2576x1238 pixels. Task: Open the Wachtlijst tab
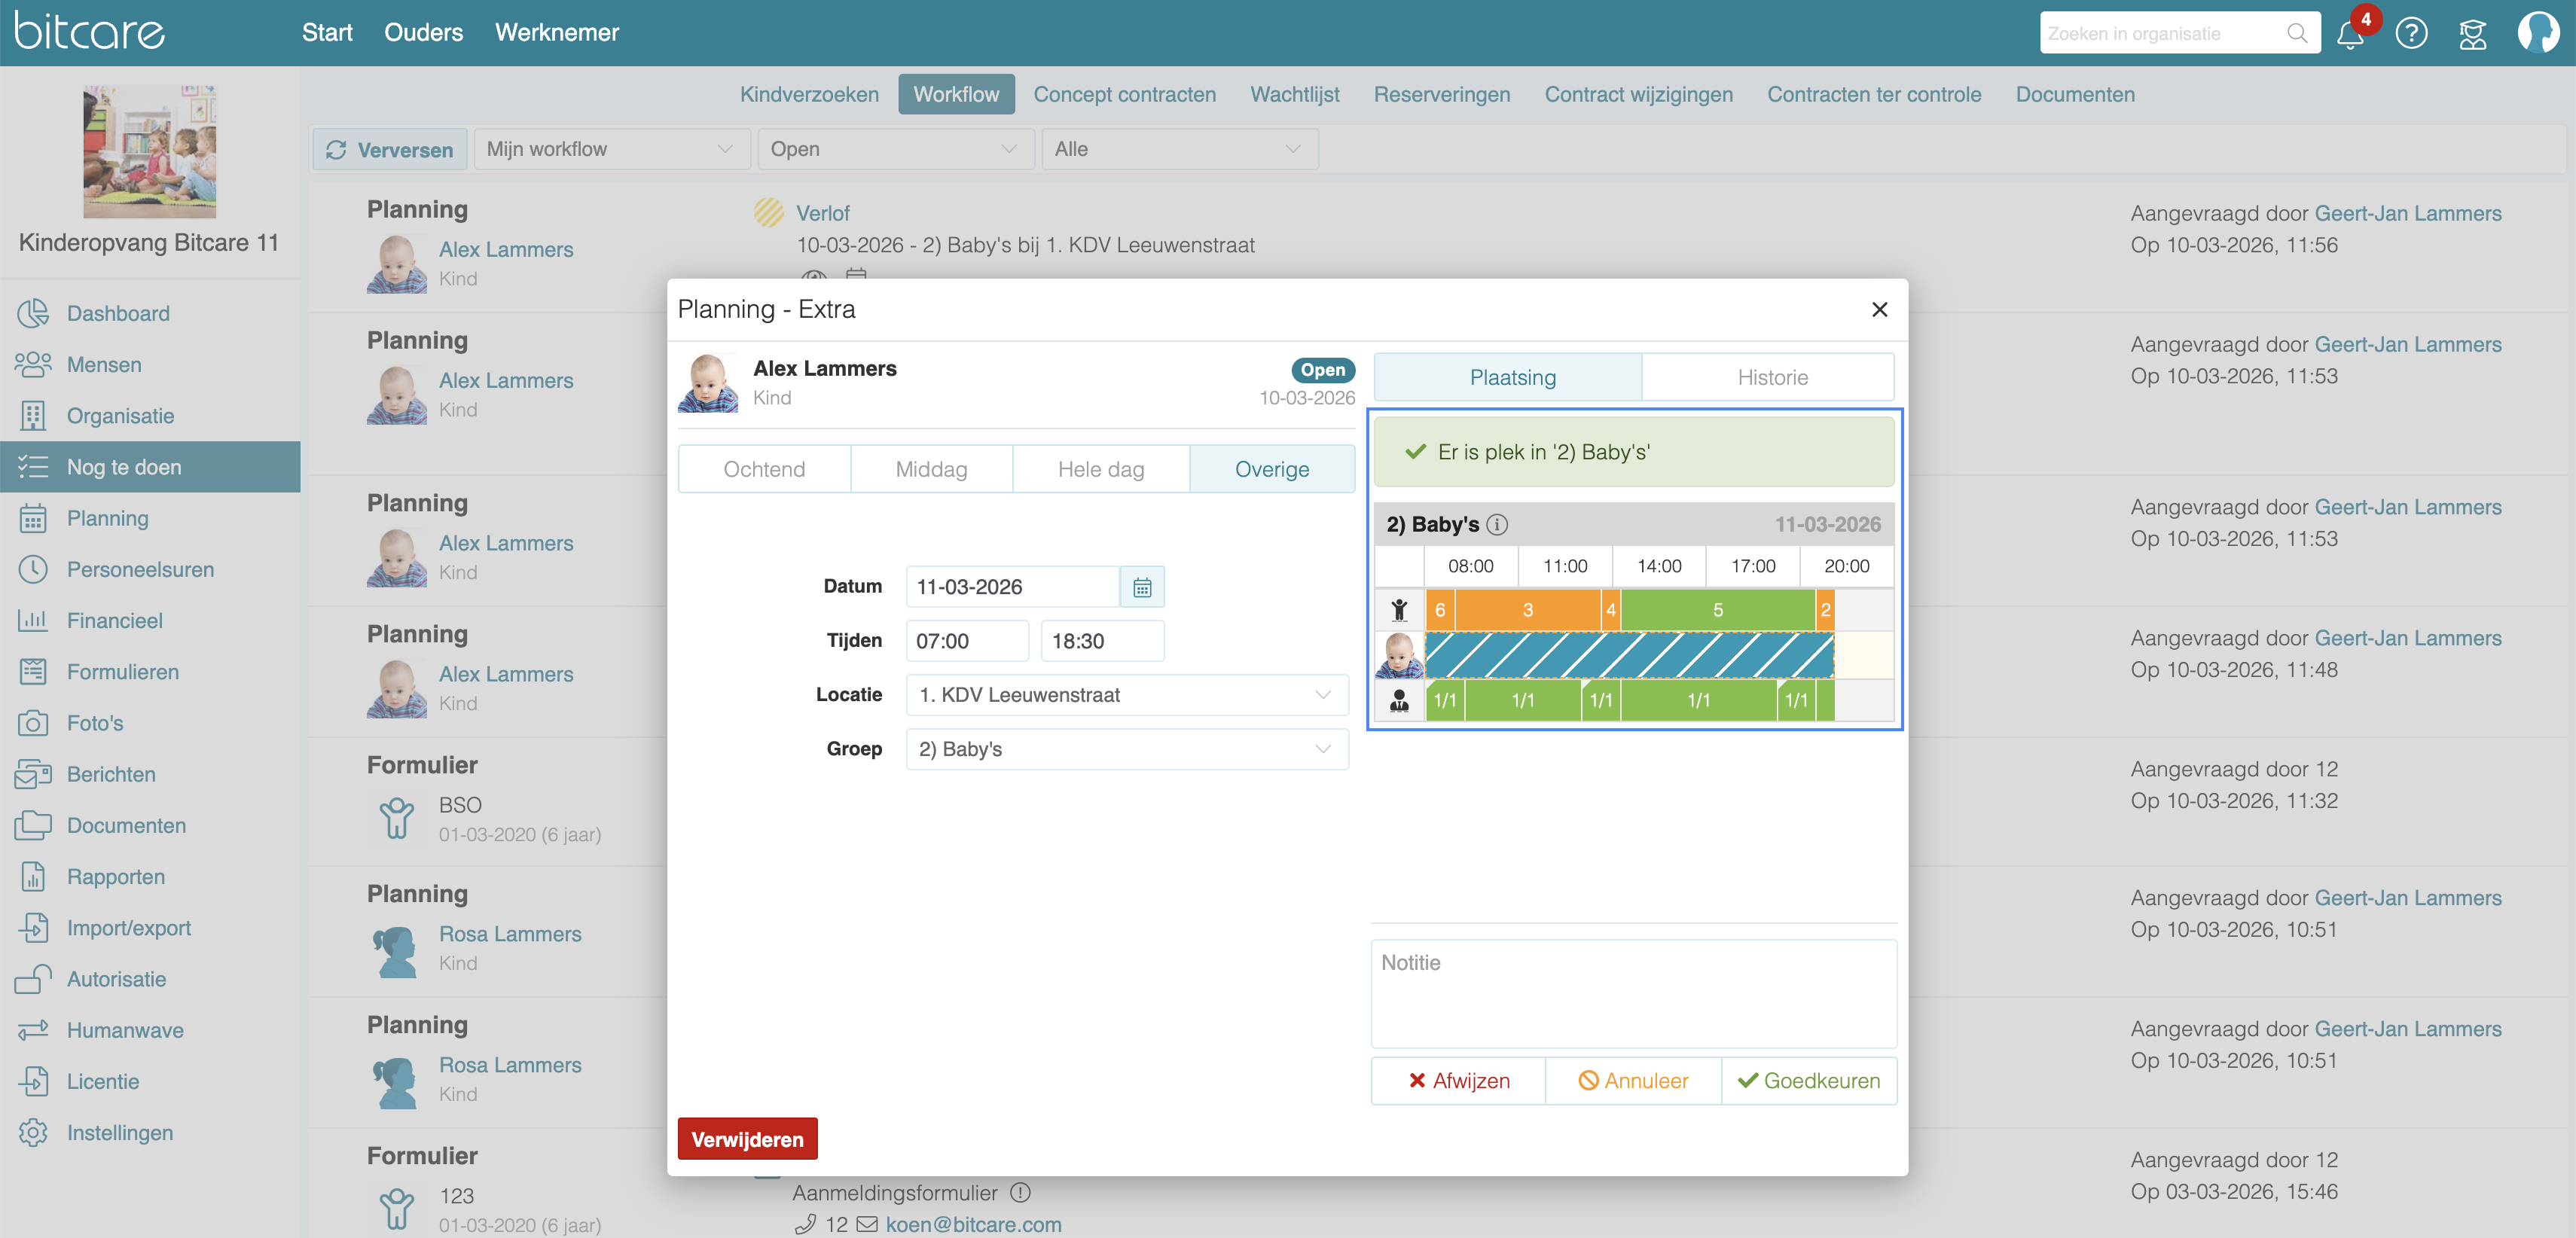point(1294,94)
